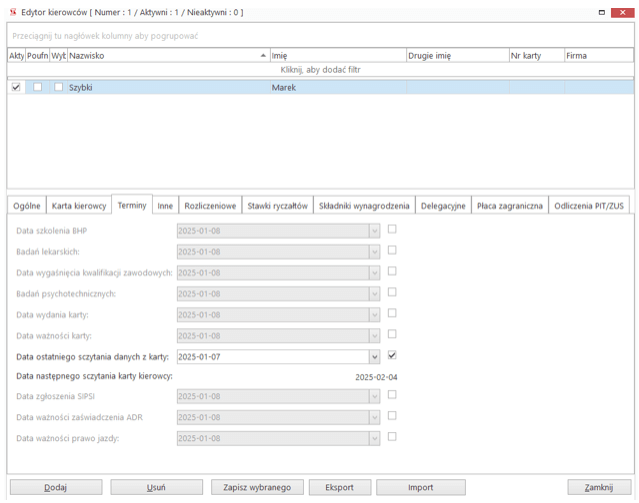Check the Poufn box in Szybki row

click(x=37, y=88)
